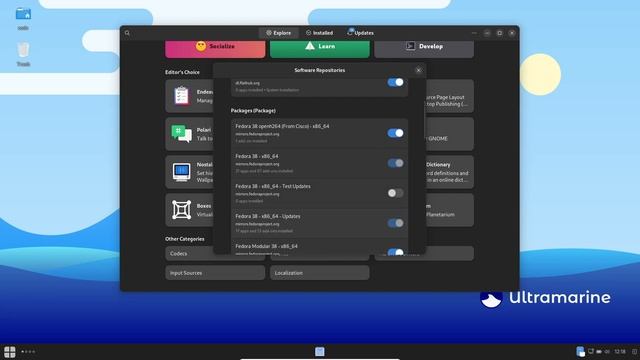Close the Software Repositories dialog
The image size is (640, 360).
click(418, 70)
